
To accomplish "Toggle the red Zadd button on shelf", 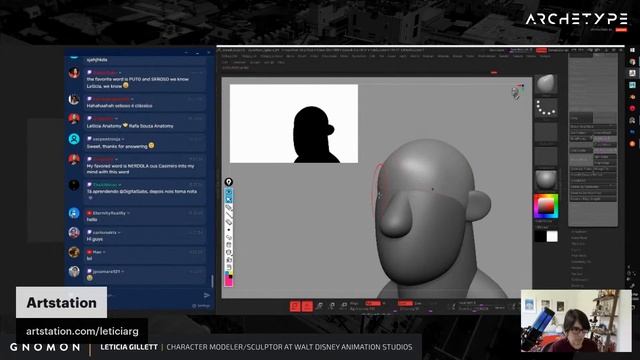I will [404, 303].
